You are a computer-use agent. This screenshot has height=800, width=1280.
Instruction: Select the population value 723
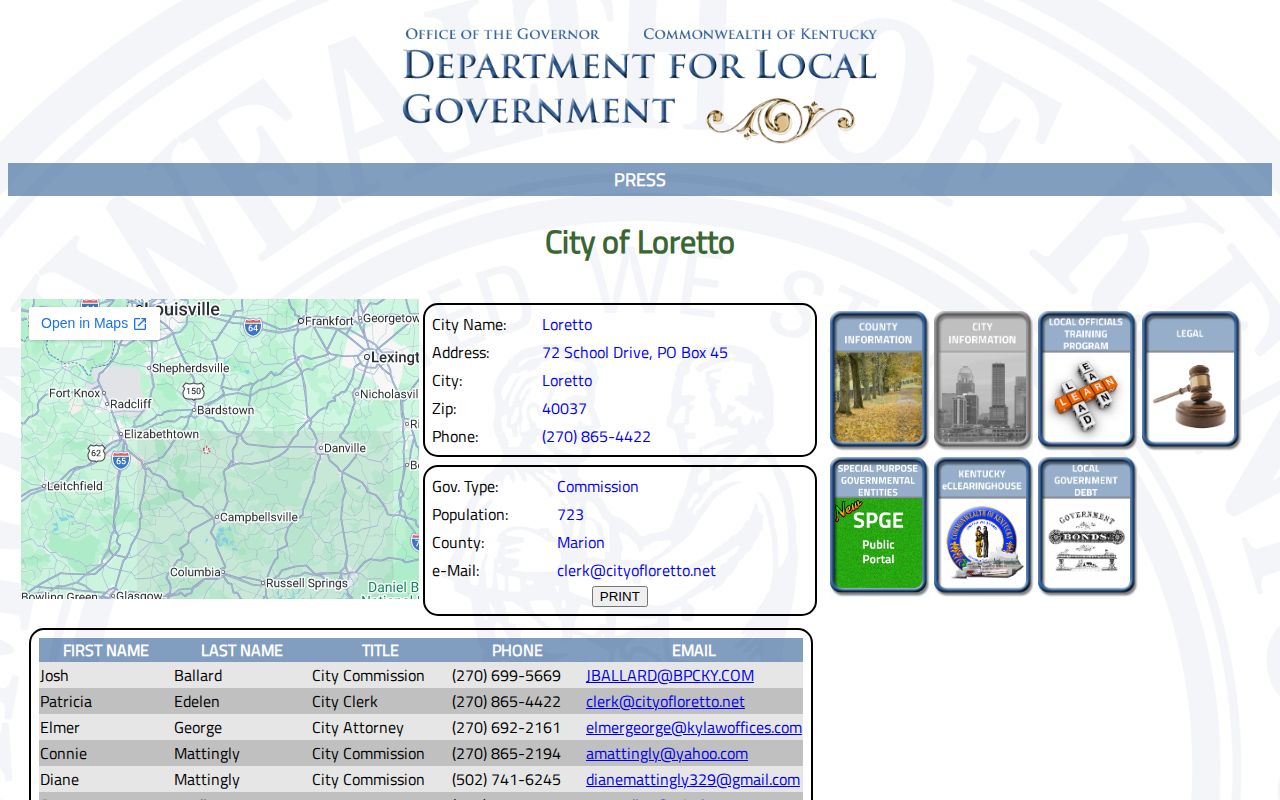(x=570, y=515)
